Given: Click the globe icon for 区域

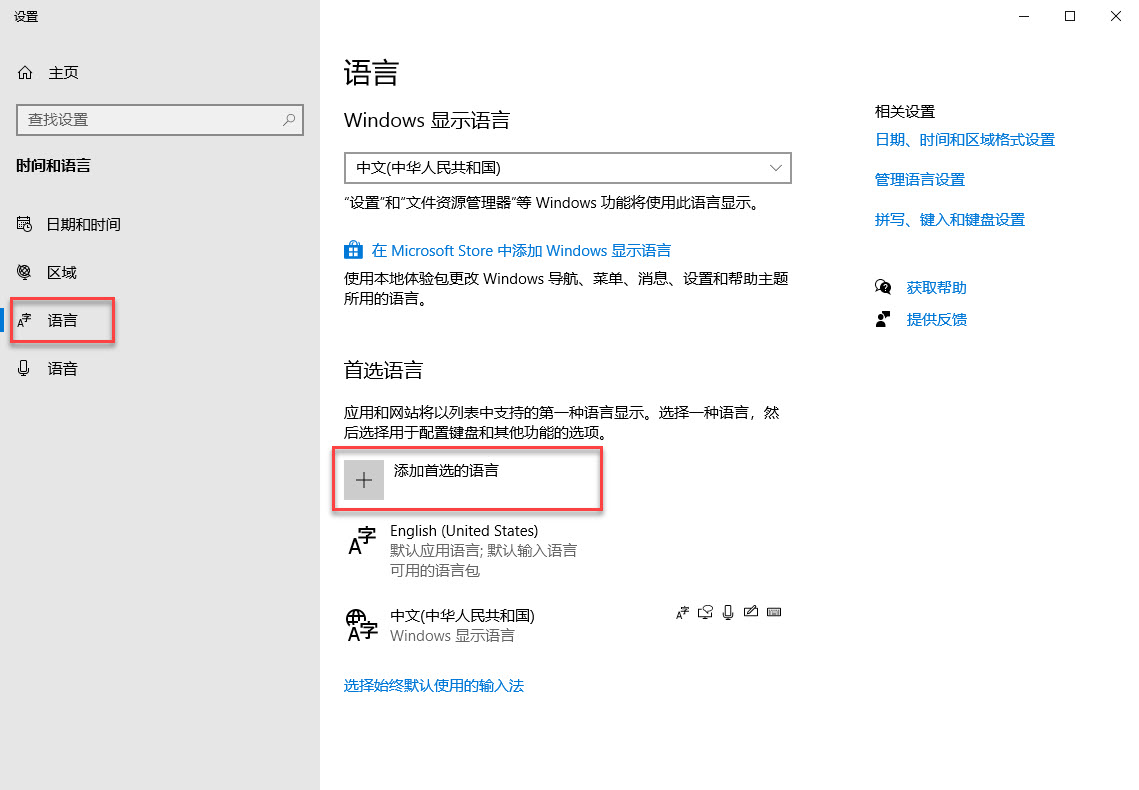Looking at the screenshot, I should 24,272.
